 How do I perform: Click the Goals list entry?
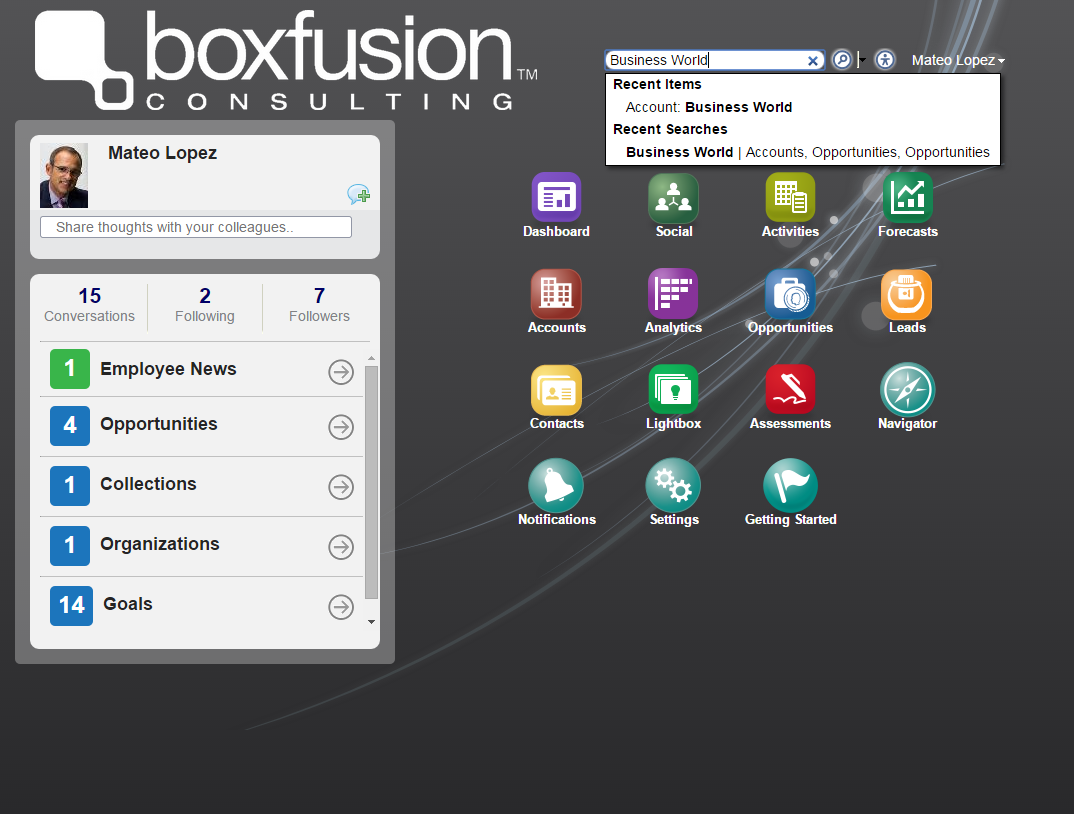(201, 606)
